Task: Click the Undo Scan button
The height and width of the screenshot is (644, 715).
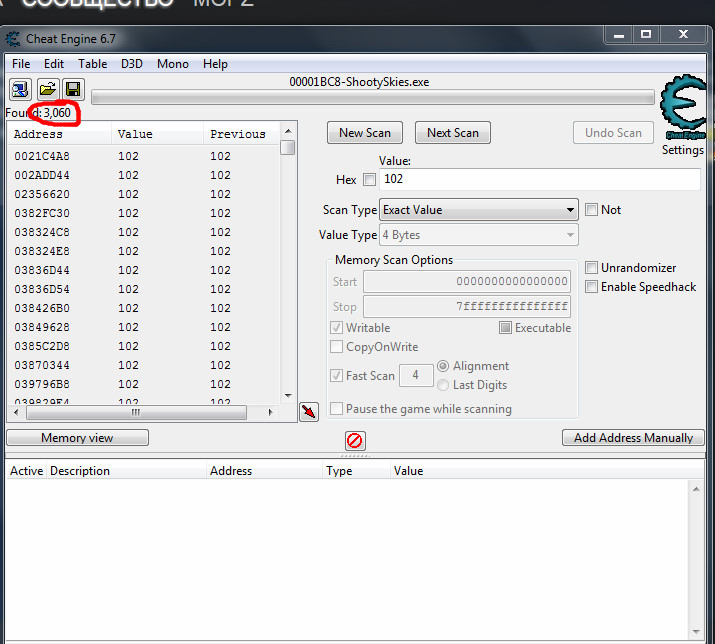Action: click(x=613, y=133)
